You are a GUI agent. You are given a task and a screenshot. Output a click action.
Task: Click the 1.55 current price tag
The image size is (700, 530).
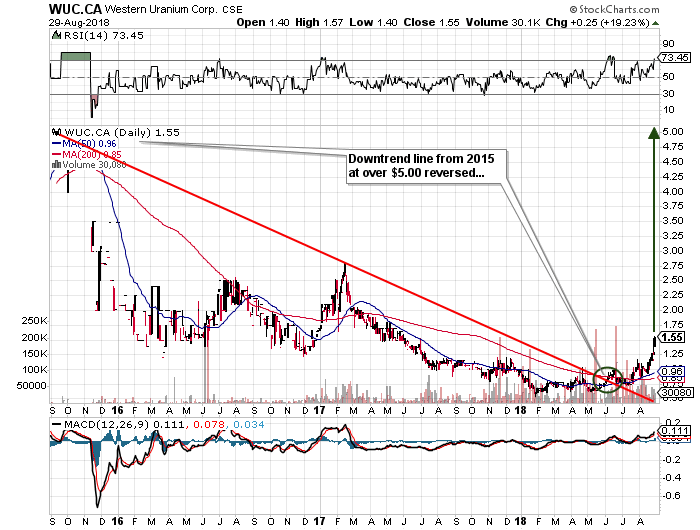[674, 338]
